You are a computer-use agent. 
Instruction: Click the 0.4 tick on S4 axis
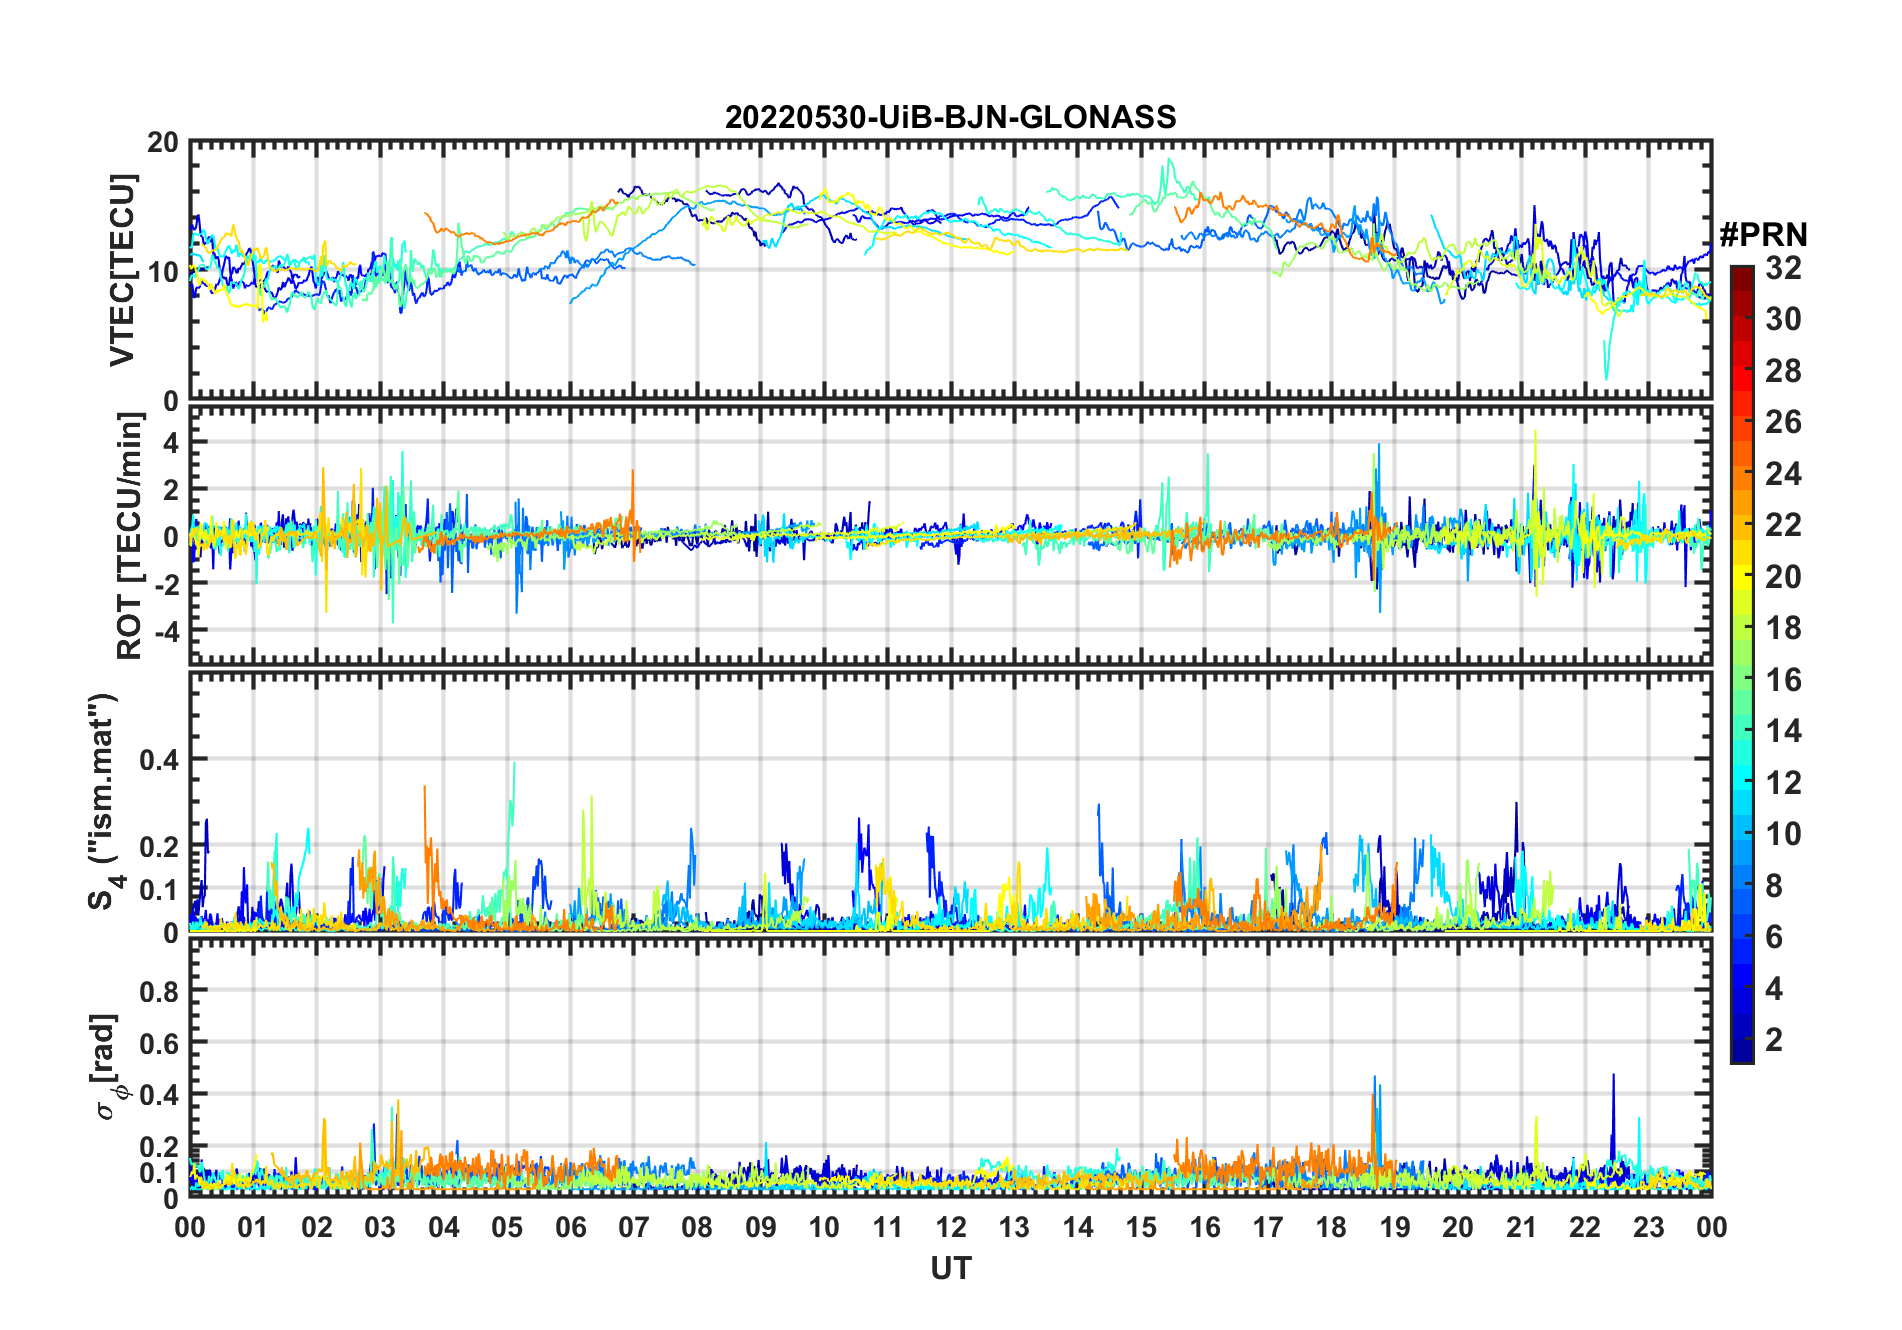click(x=159, y=760)
